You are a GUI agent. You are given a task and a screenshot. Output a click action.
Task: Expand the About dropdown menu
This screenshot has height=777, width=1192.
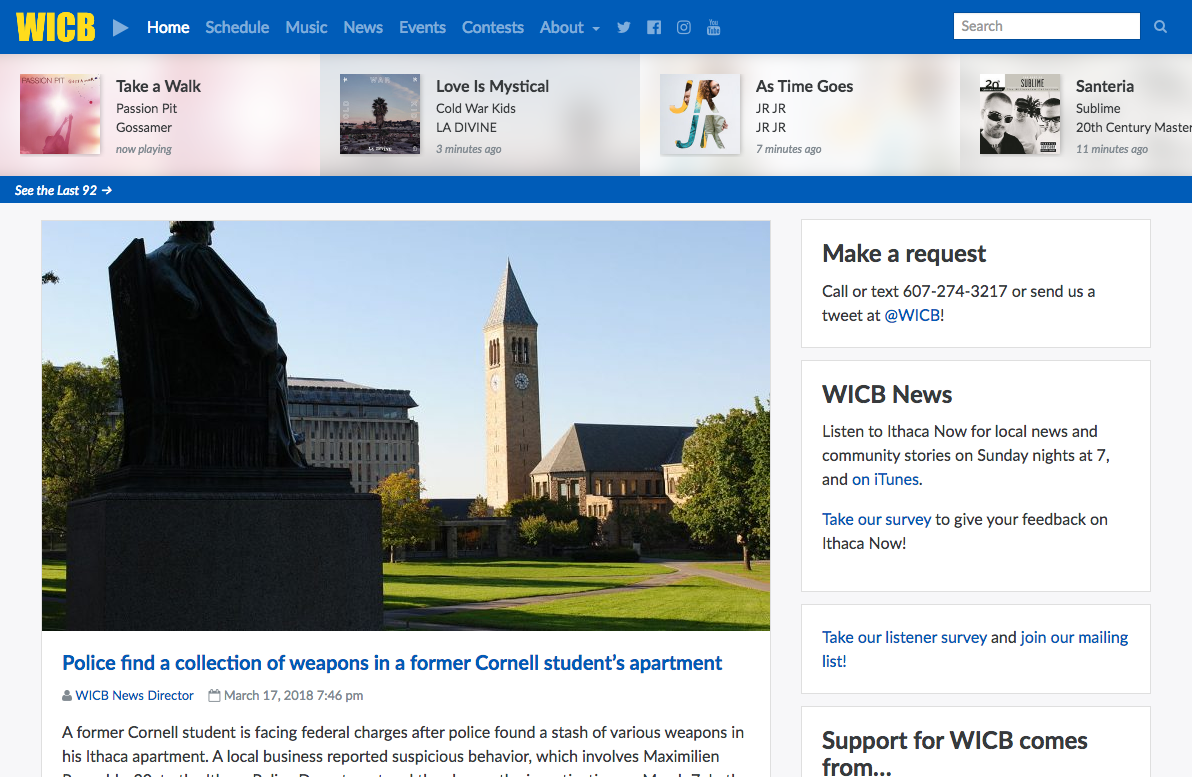tap(570, 27)
